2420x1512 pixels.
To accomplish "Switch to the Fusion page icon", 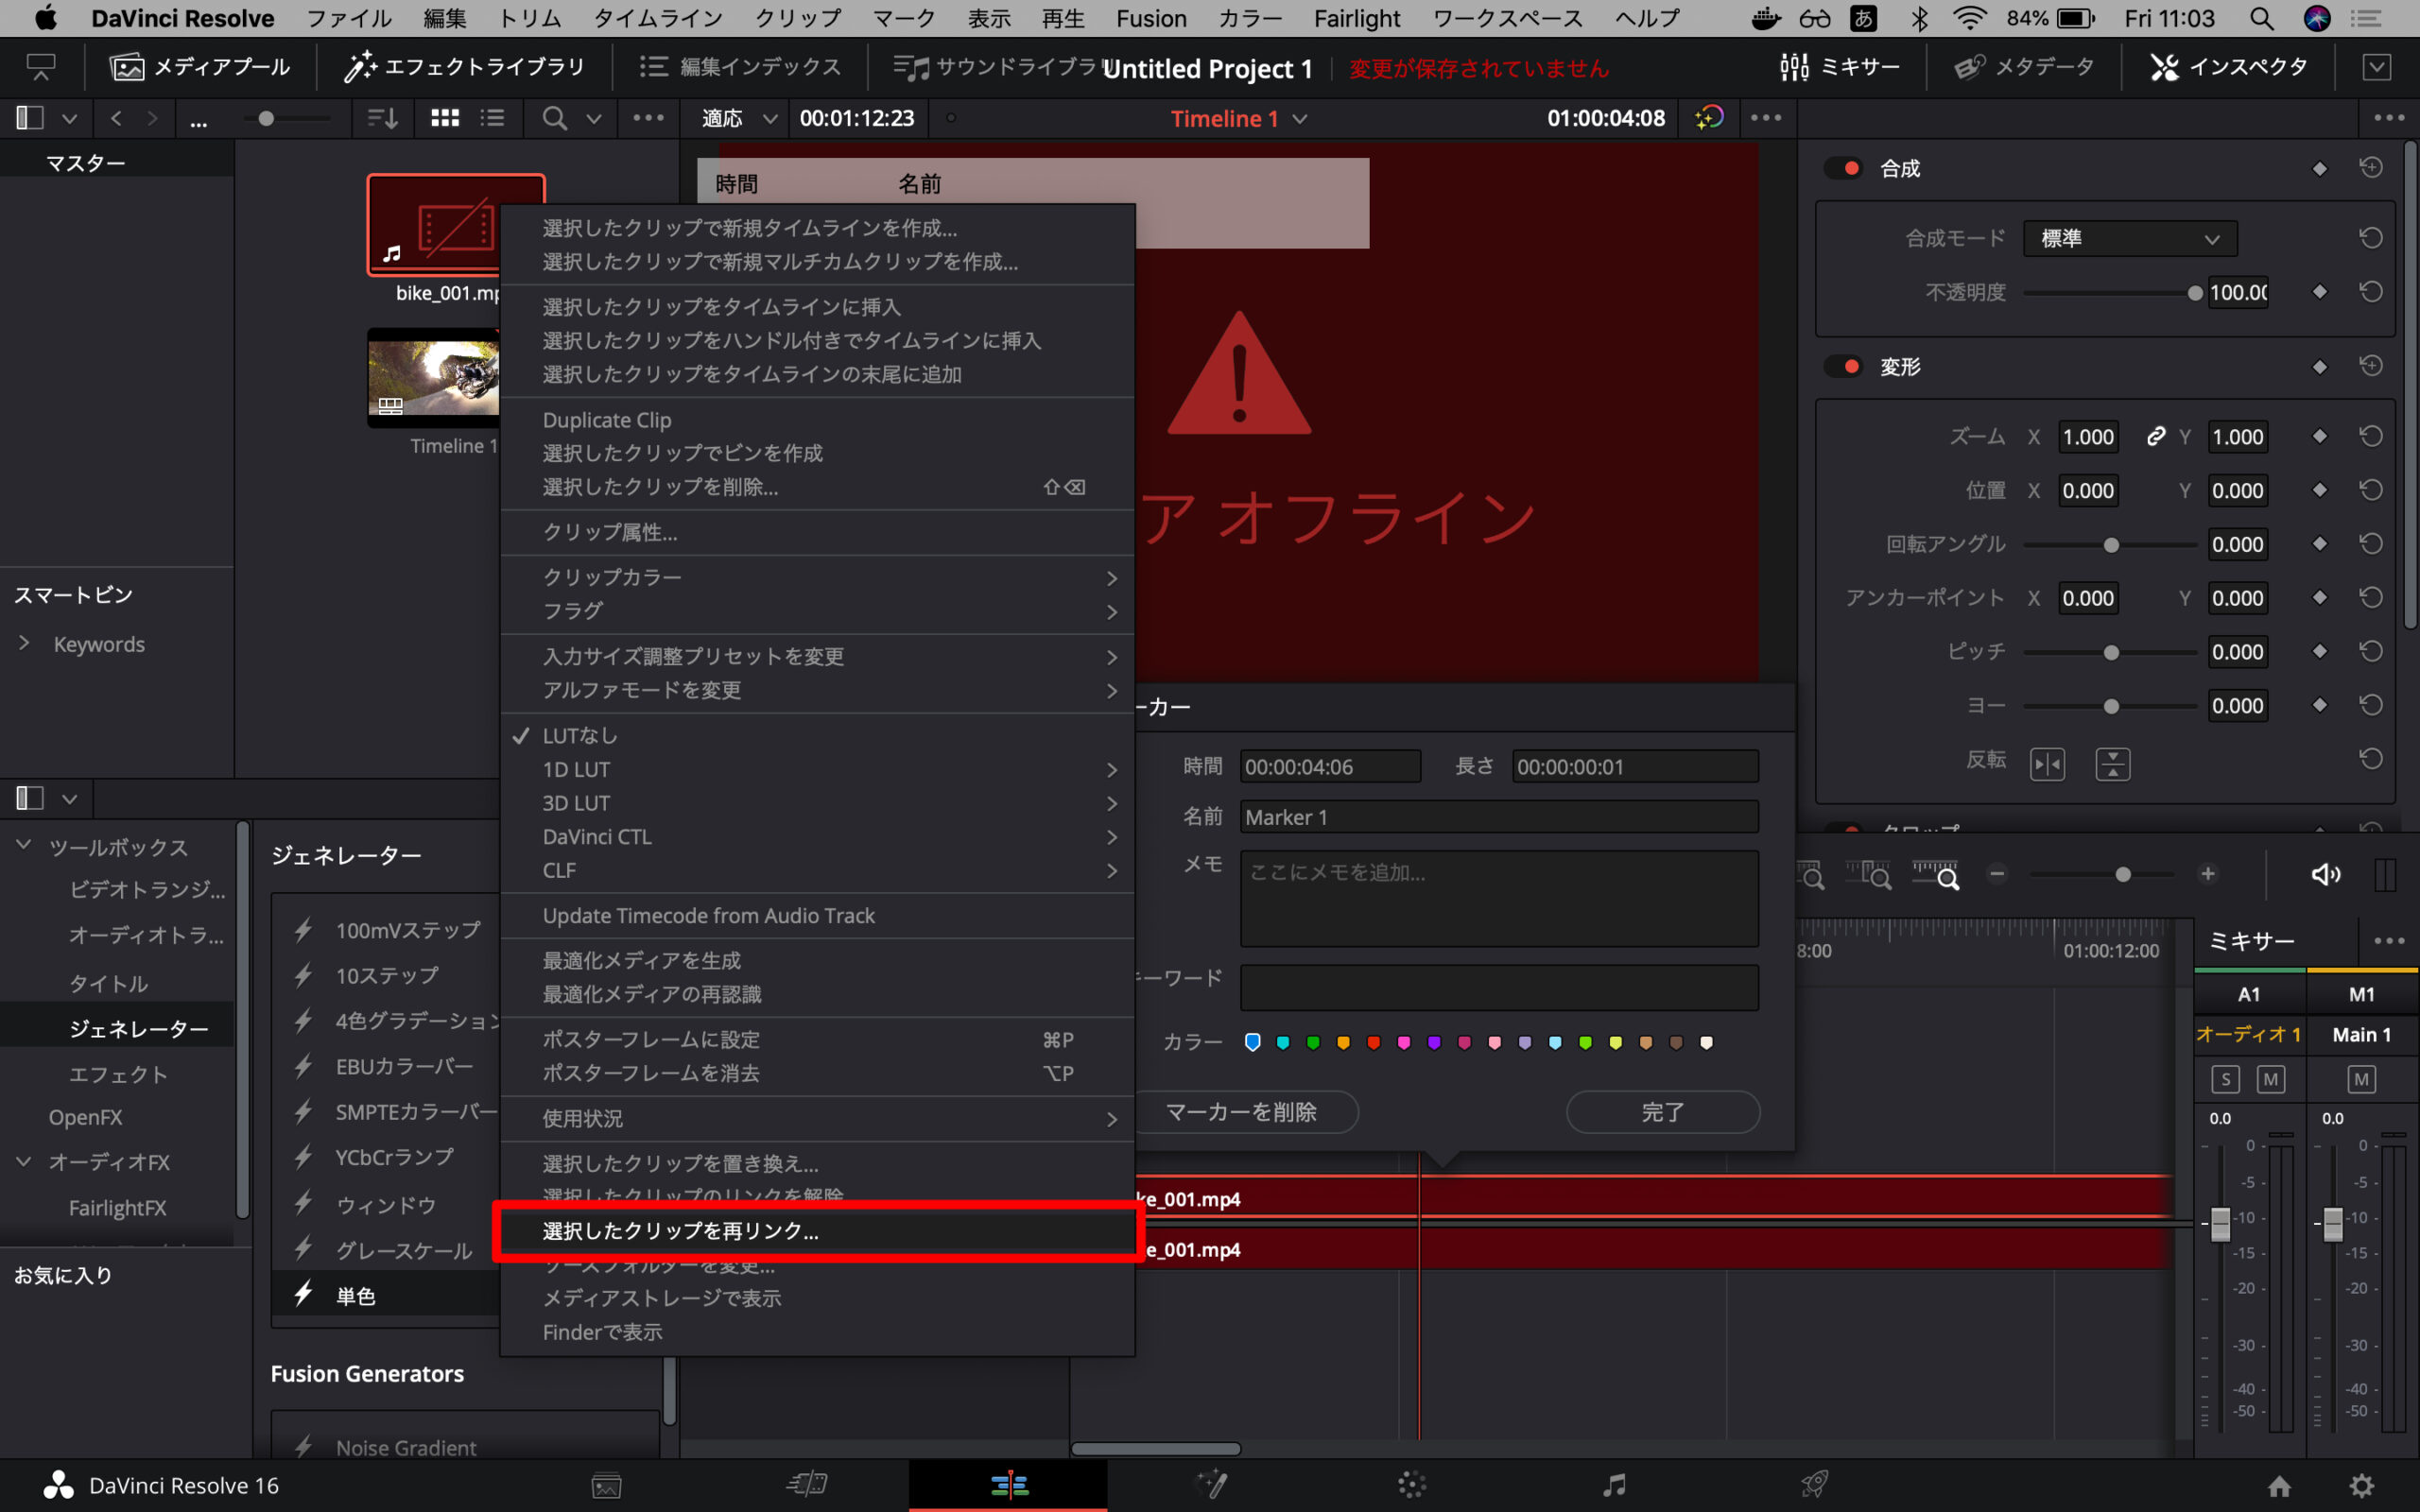I will 1210,1484.
